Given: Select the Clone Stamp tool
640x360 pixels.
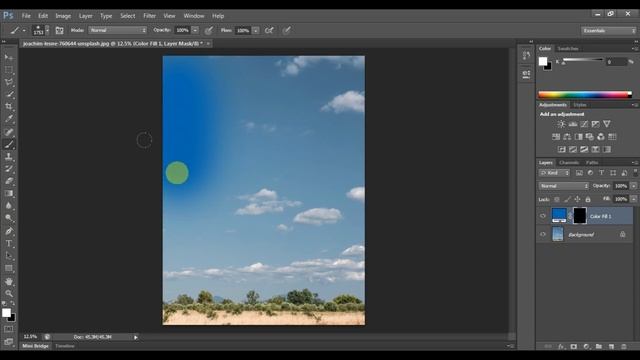Looking at the screenshot, I should 9,156.
